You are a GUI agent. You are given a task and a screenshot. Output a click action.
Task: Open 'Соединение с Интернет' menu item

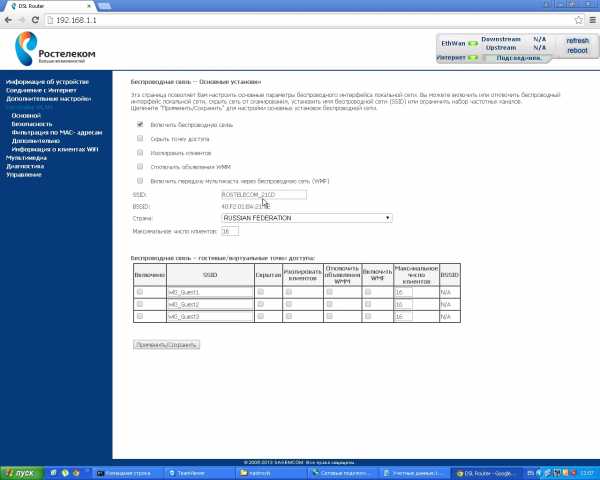pyautogui.click(x=41, y=90)
